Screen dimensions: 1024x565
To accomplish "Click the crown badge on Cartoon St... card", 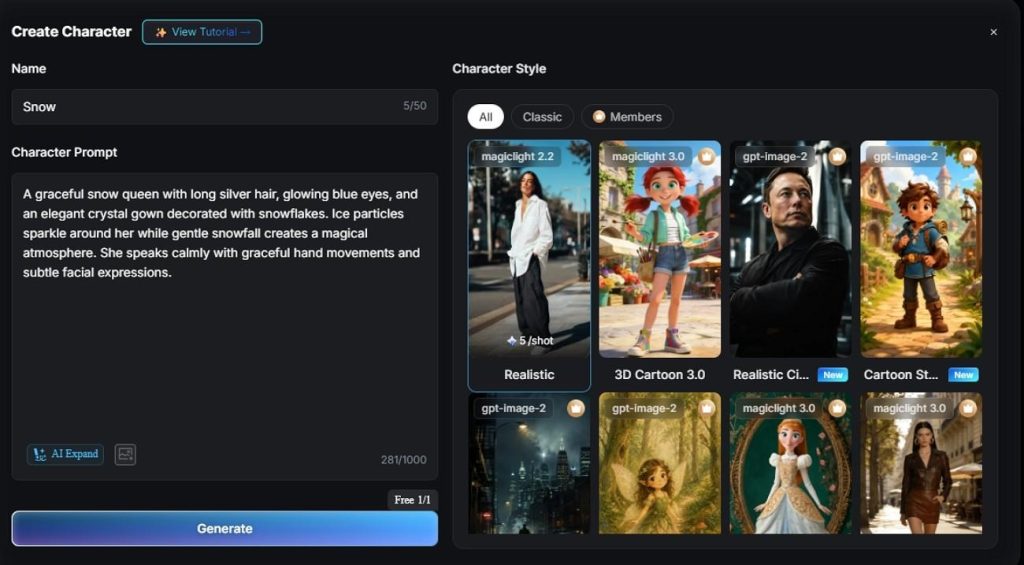I will point(967,157).
